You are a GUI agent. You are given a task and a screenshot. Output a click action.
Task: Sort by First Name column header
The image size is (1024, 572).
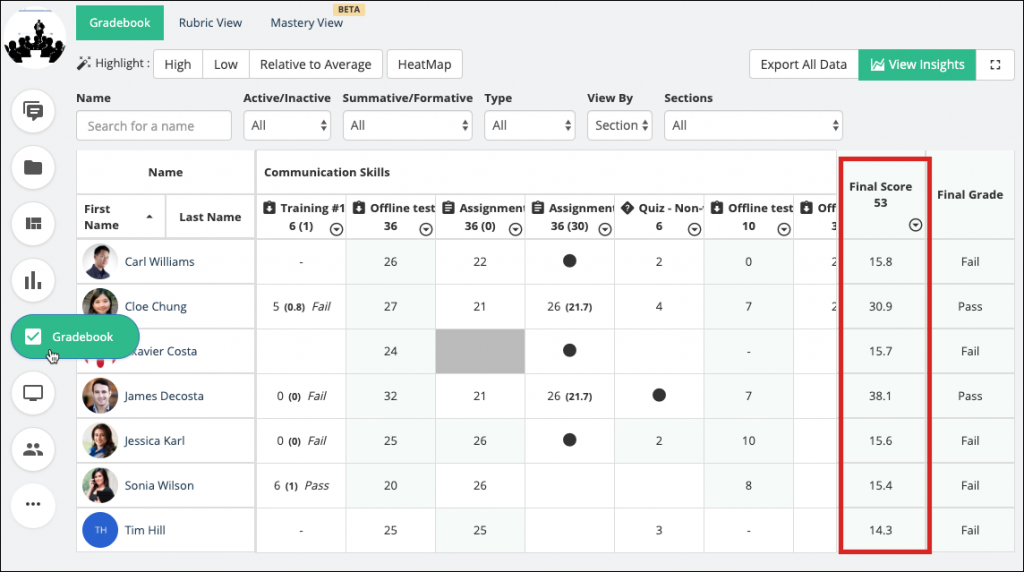pyautogui.click(x=121, y=217)
